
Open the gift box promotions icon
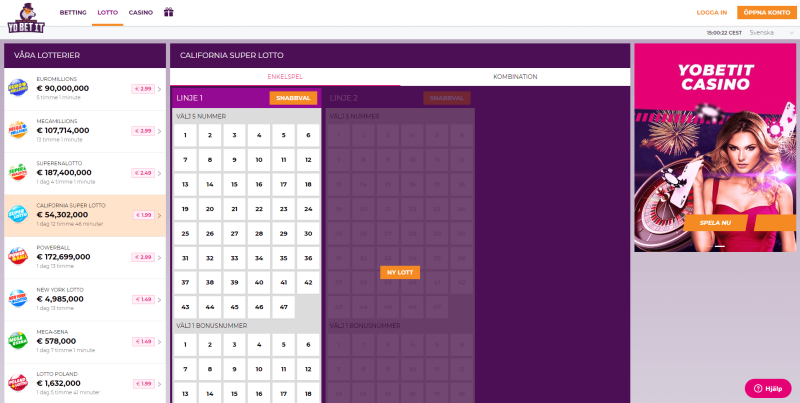click(x=169, y=12)
